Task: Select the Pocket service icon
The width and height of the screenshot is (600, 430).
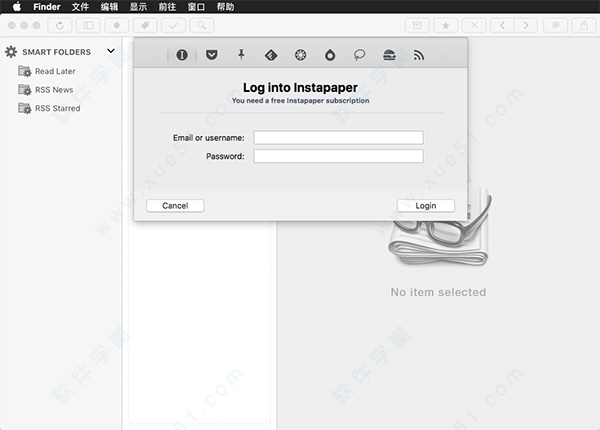Action: click(x=212, y=55)
